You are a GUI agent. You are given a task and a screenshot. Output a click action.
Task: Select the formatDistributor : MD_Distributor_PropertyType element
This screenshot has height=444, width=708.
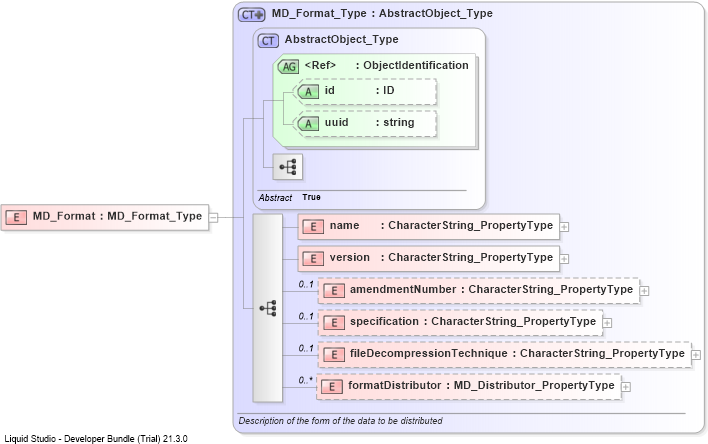[469, 387]
